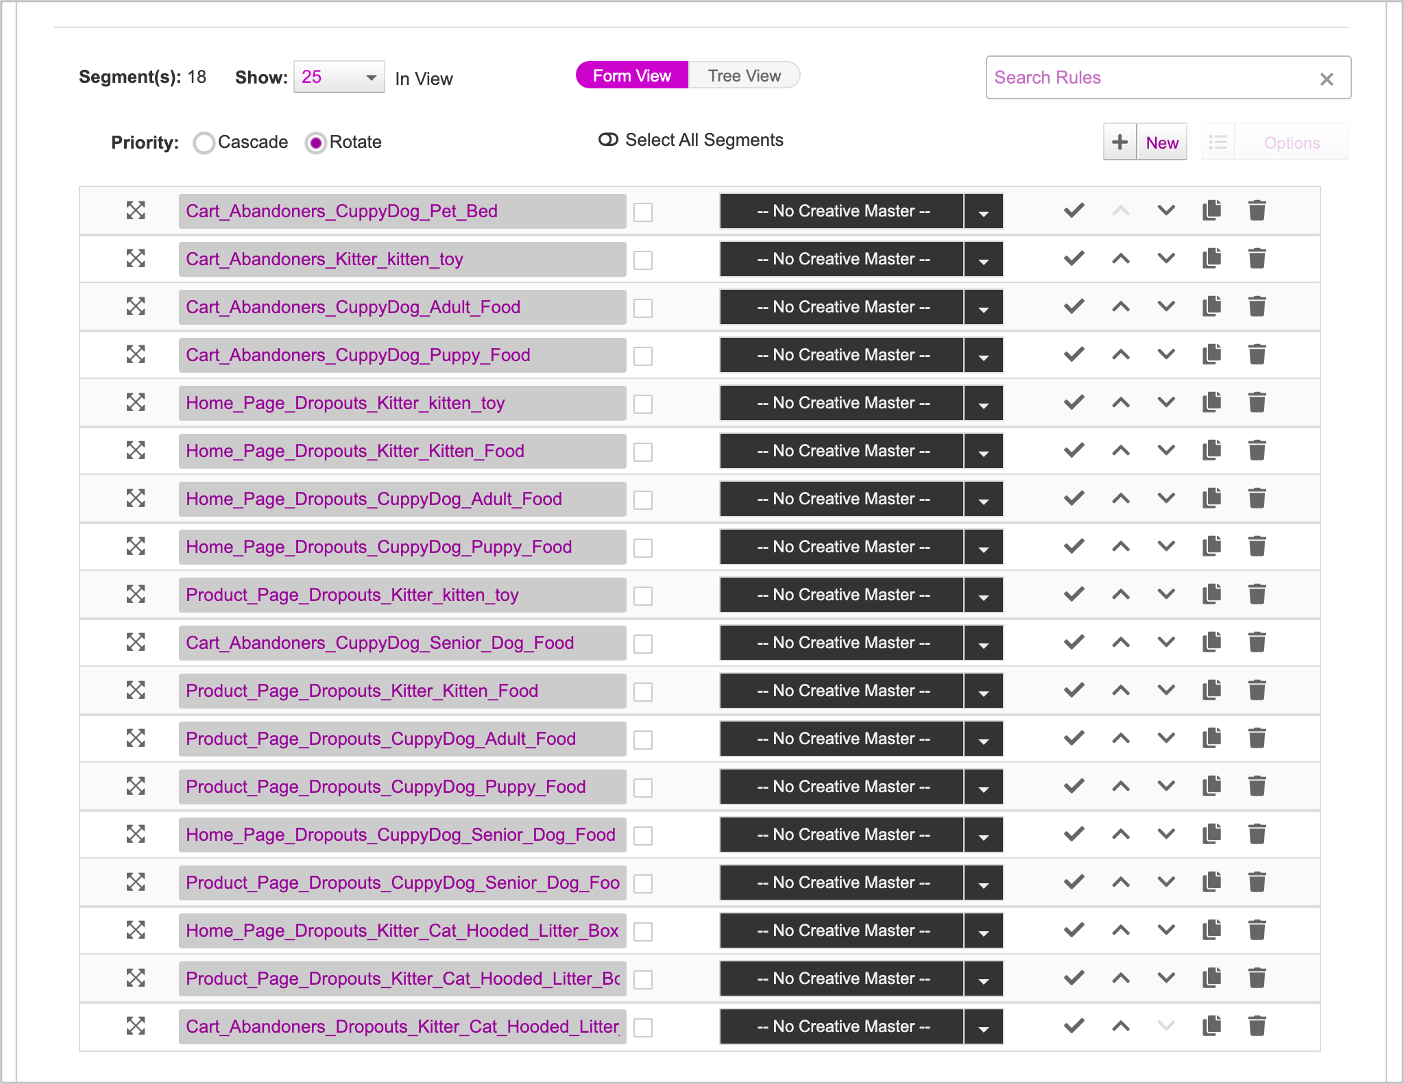Click the checkmark for Home_Page_Dropouts_Kitter_kitten_toy
This screenshot has width=1404, height=1084.
[x=1074, y=402]
